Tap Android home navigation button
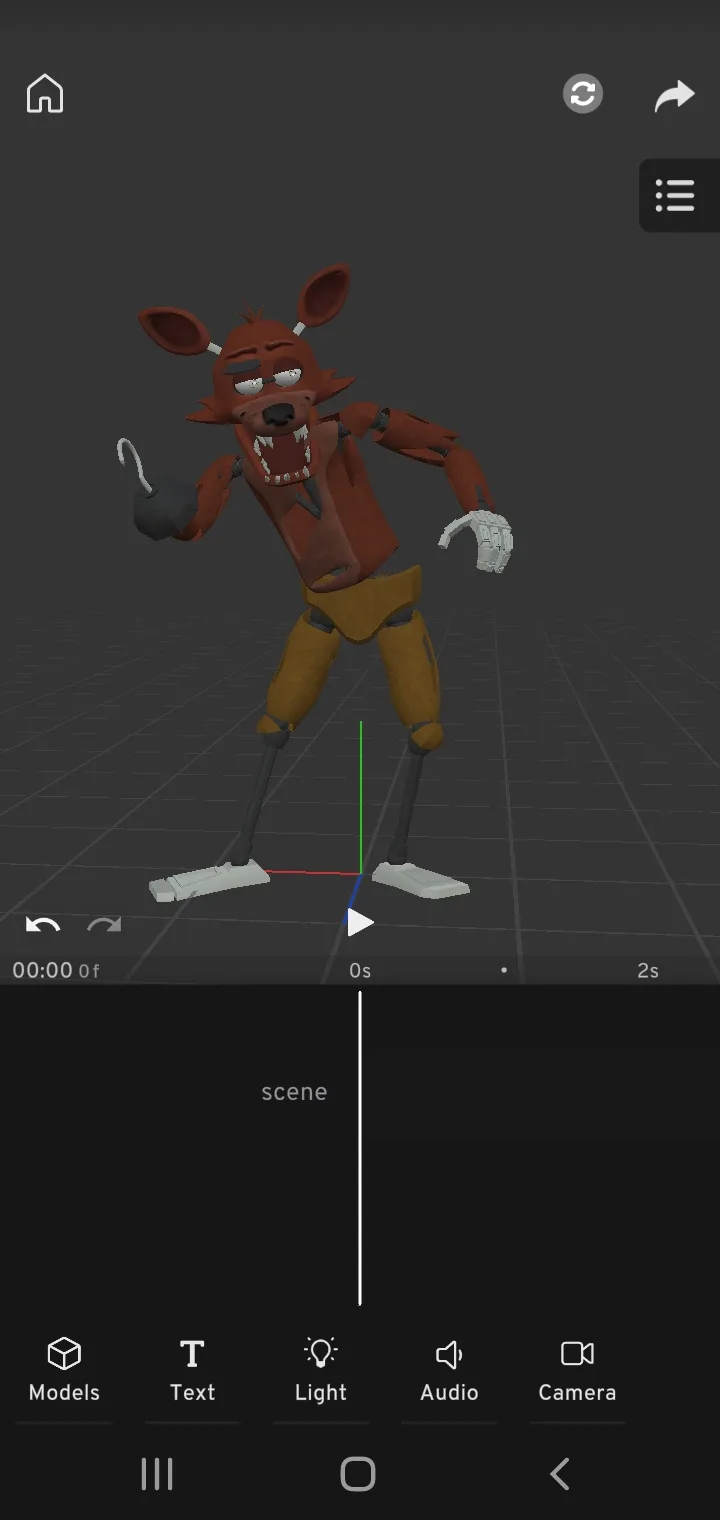 (358, 1474)
